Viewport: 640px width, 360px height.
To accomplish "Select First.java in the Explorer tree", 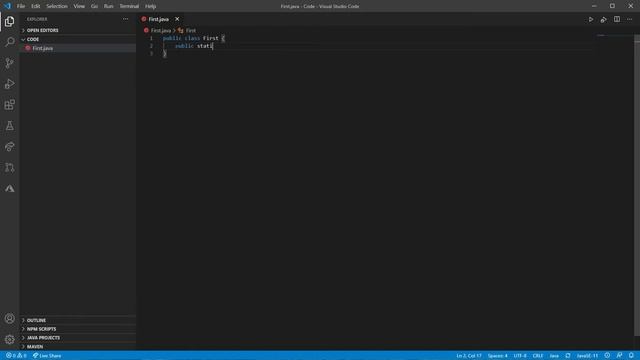I will pos(78,48).
